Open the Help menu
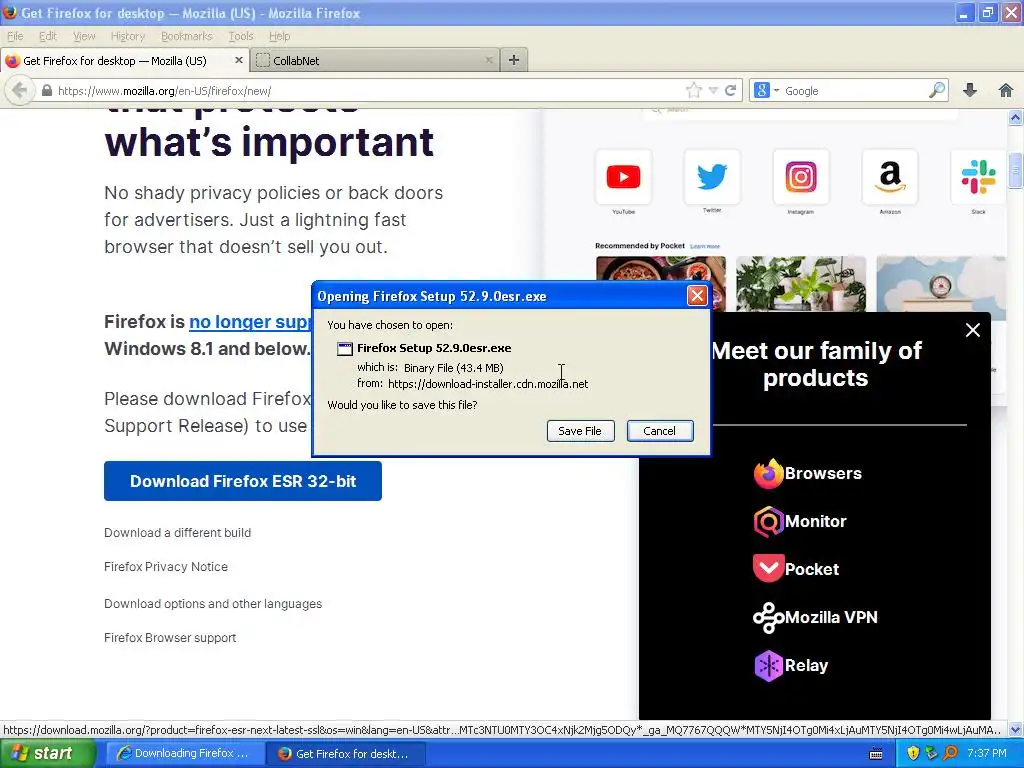This screenshot has height=768, width=1024. [x=280, y=36]
